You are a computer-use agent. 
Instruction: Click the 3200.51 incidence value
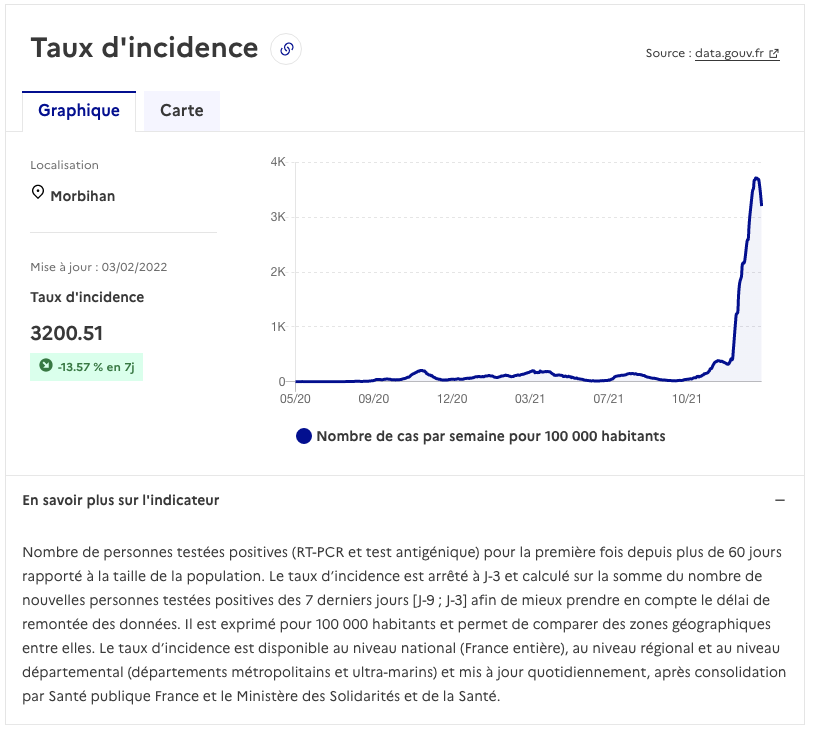pos(67,333)
